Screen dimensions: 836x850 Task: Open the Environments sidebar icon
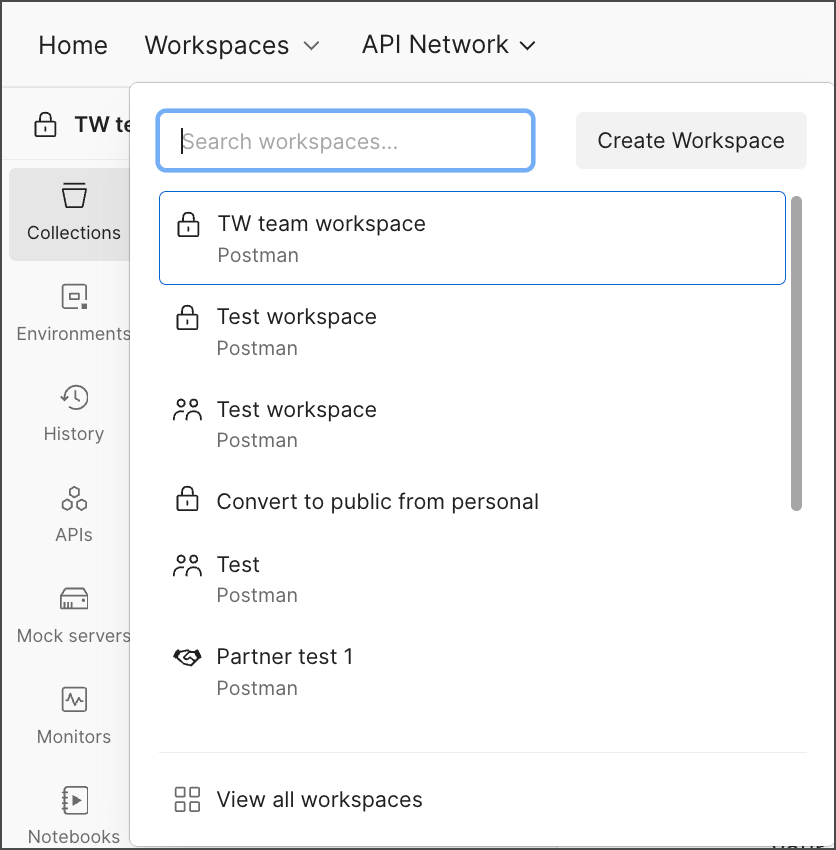click(73, 312)
